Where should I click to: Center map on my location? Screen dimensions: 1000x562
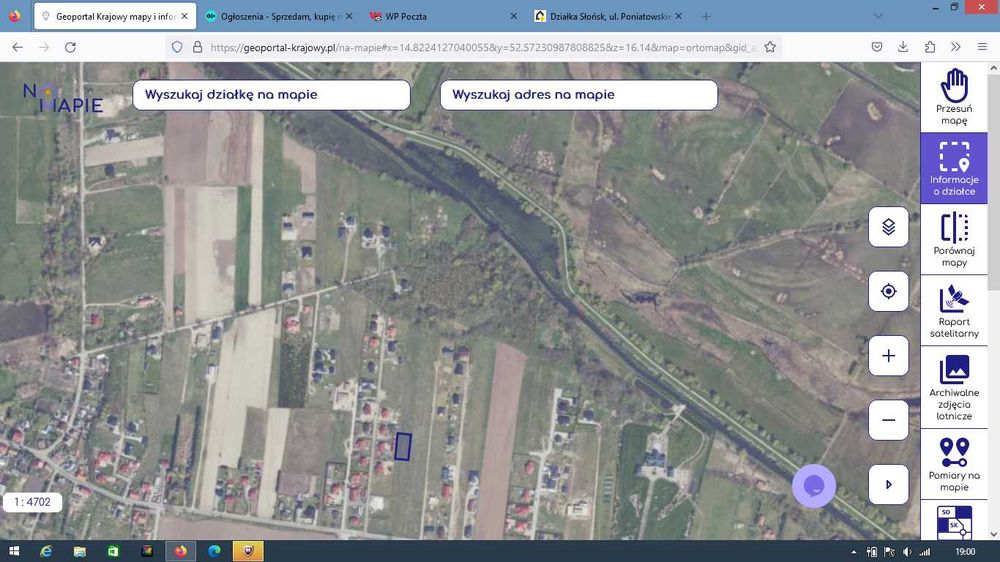(888, 292)
